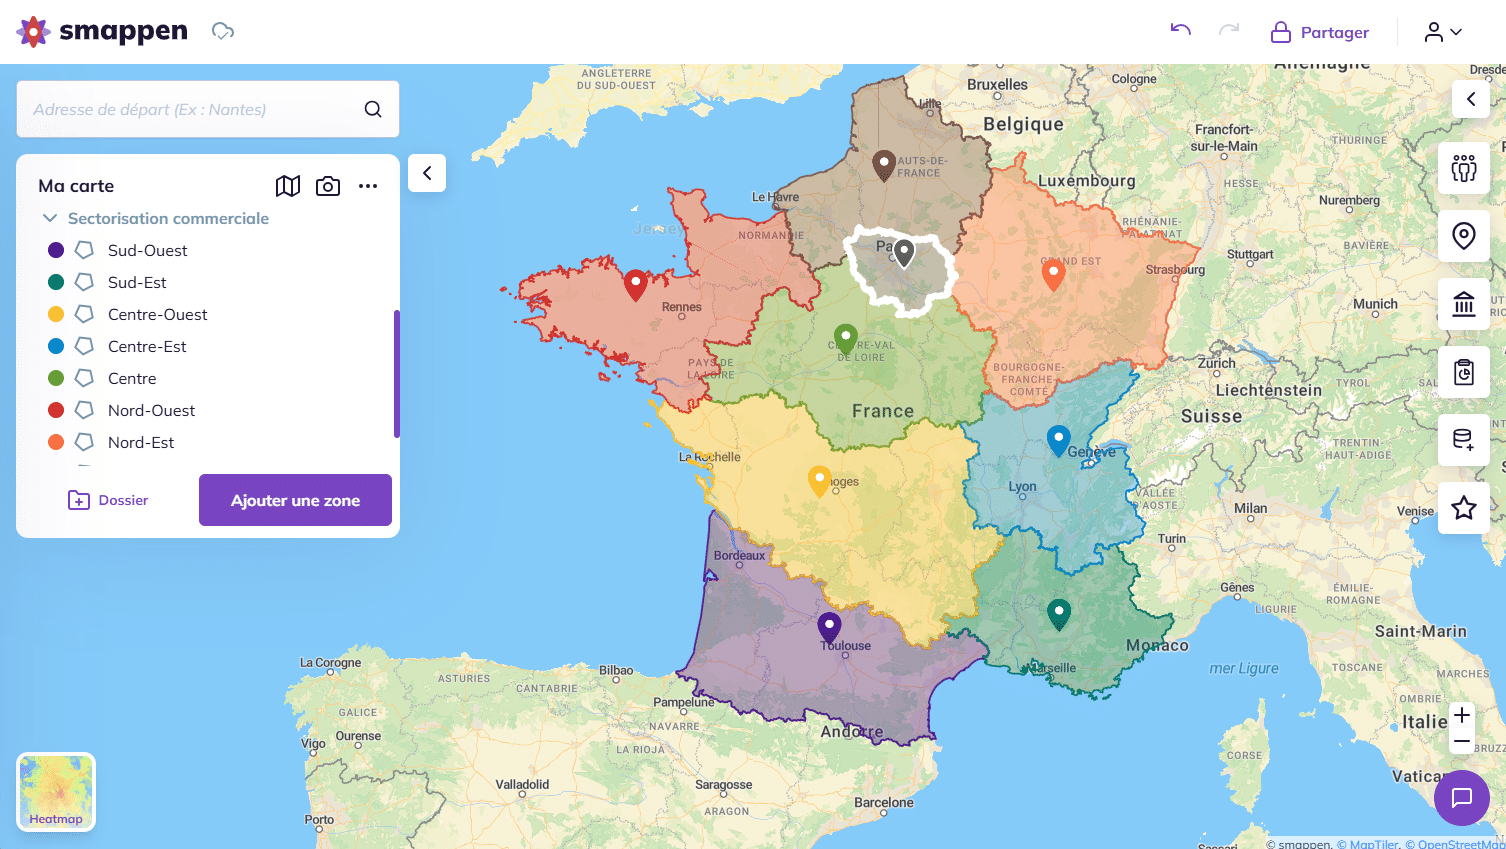Open favorites via the star icon
The width and height of the screenshot is (1506, 849).
[1463, 507]
